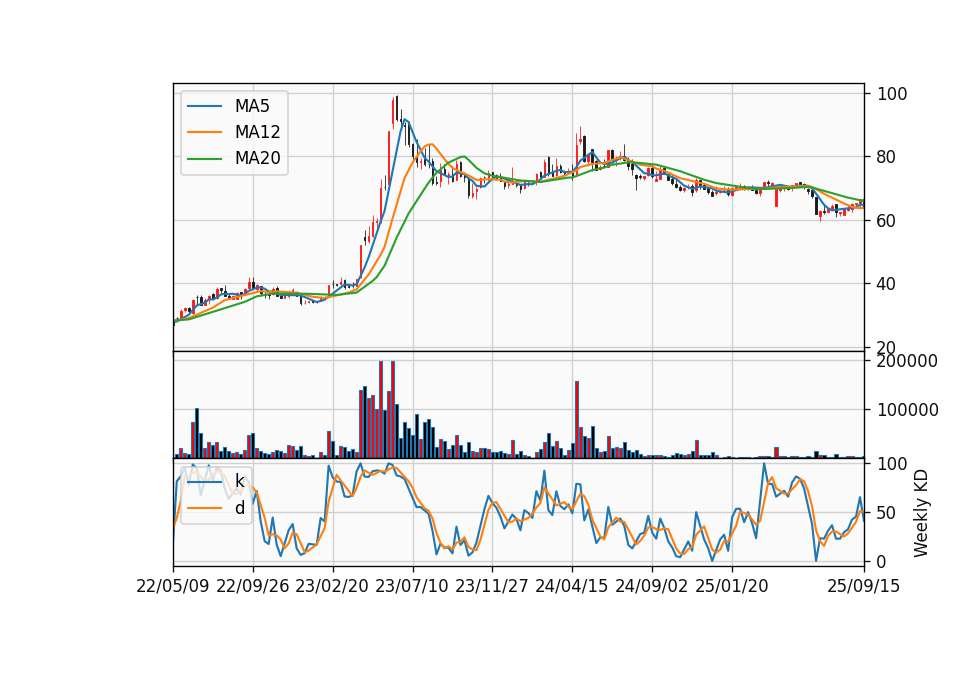
Task: Click the 50 tick on Weekly KD axis
Action: point(886,512)
